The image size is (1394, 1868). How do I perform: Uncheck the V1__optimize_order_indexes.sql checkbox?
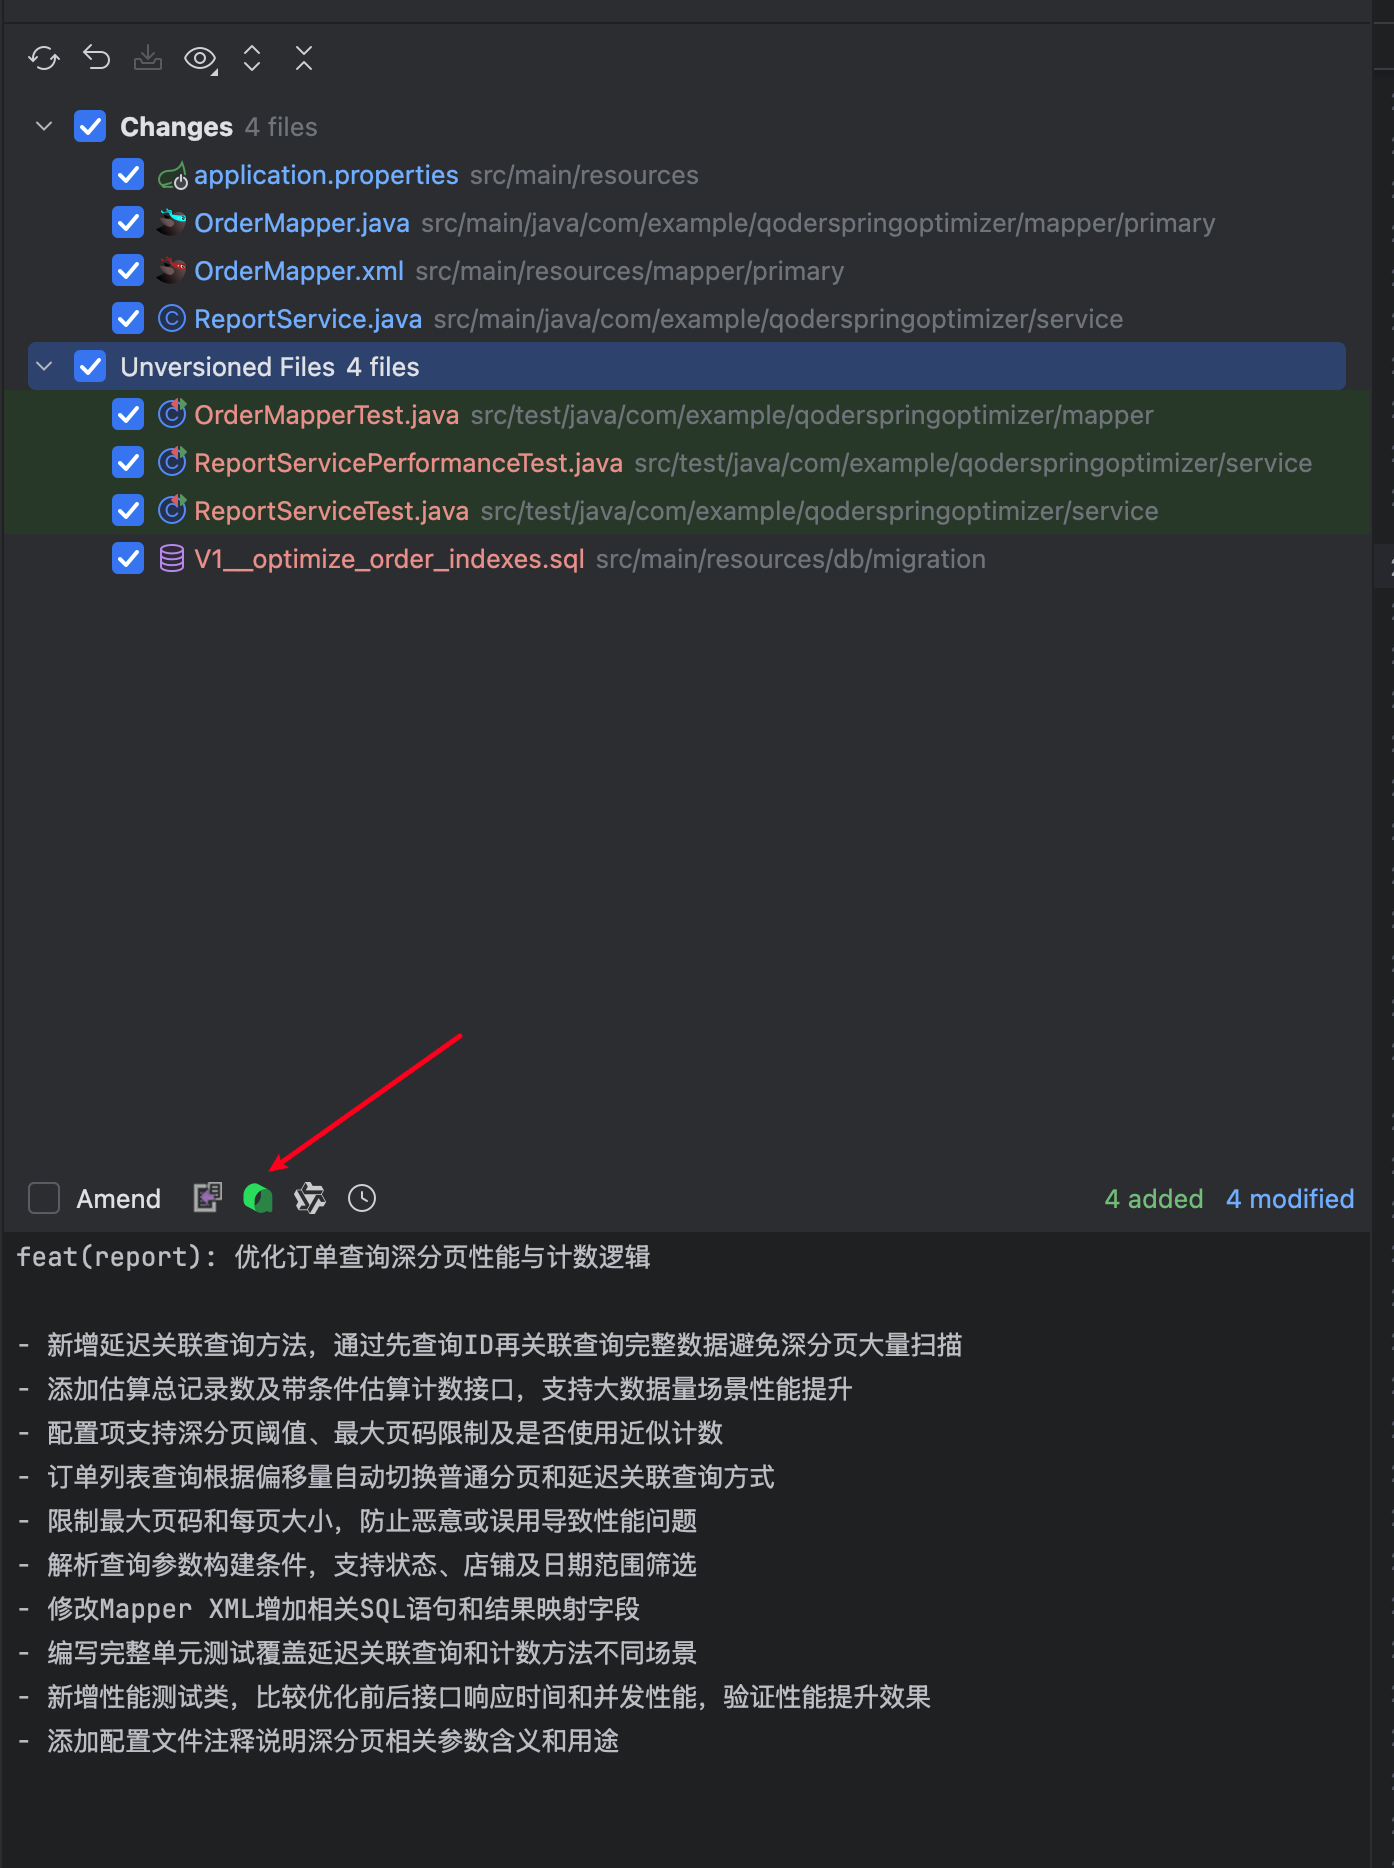coord(128,559)
